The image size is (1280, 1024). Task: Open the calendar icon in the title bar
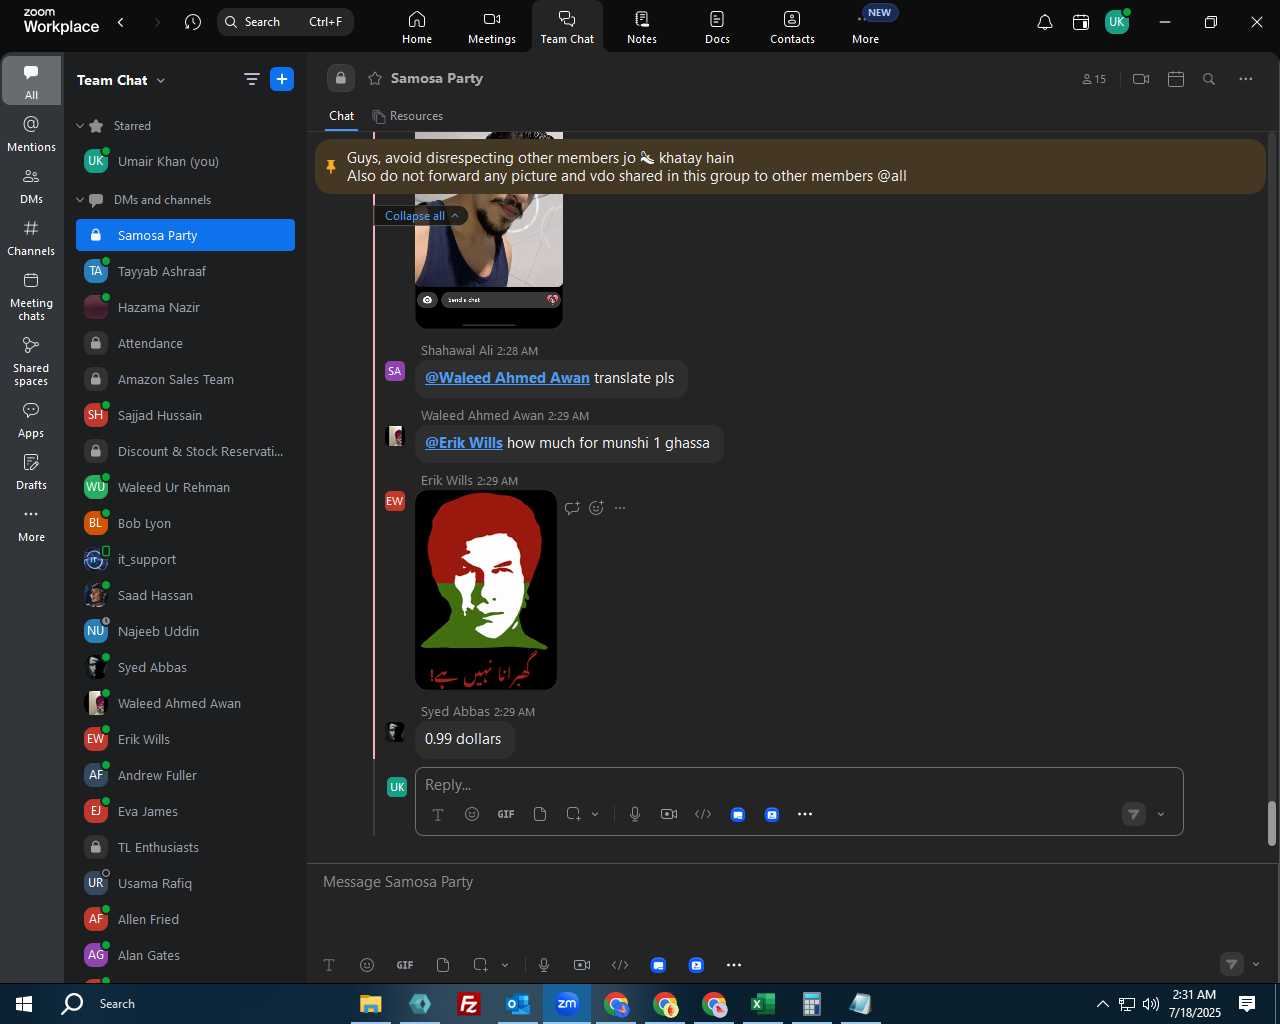(1081, 22)
